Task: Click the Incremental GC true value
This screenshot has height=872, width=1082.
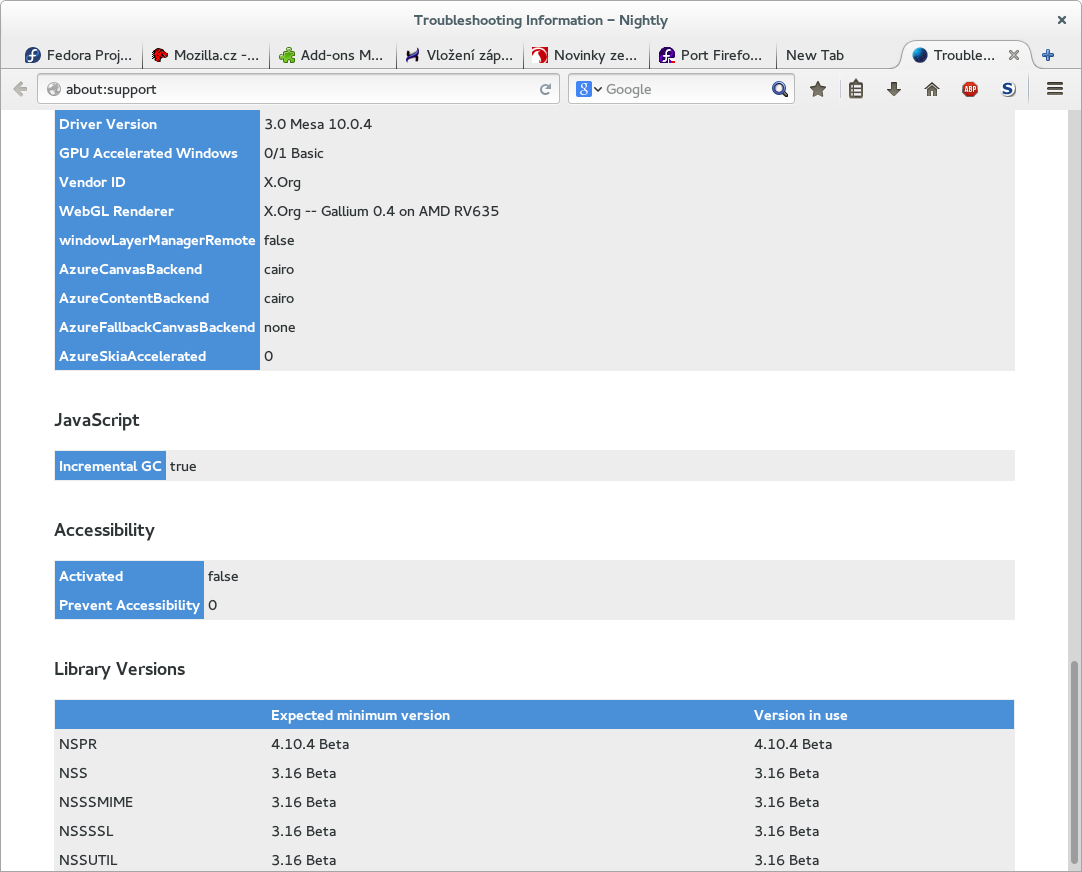Action: pyautogui.click(x=183, y=466)
